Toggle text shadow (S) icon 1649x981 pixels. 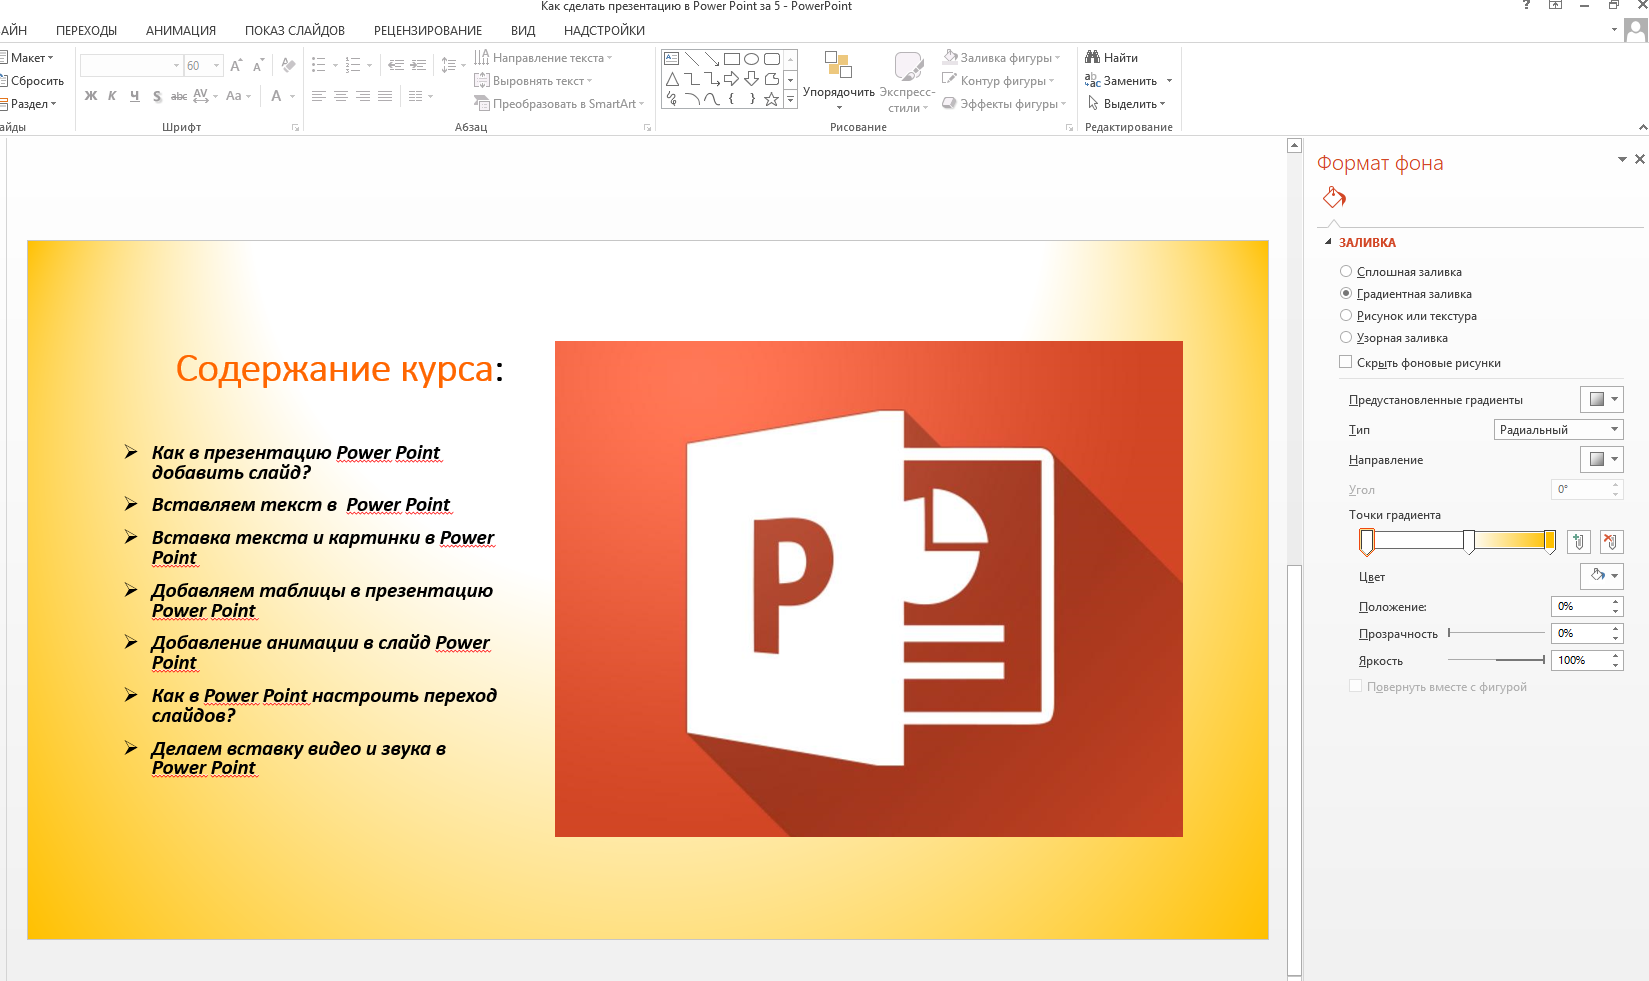[157, 96]
